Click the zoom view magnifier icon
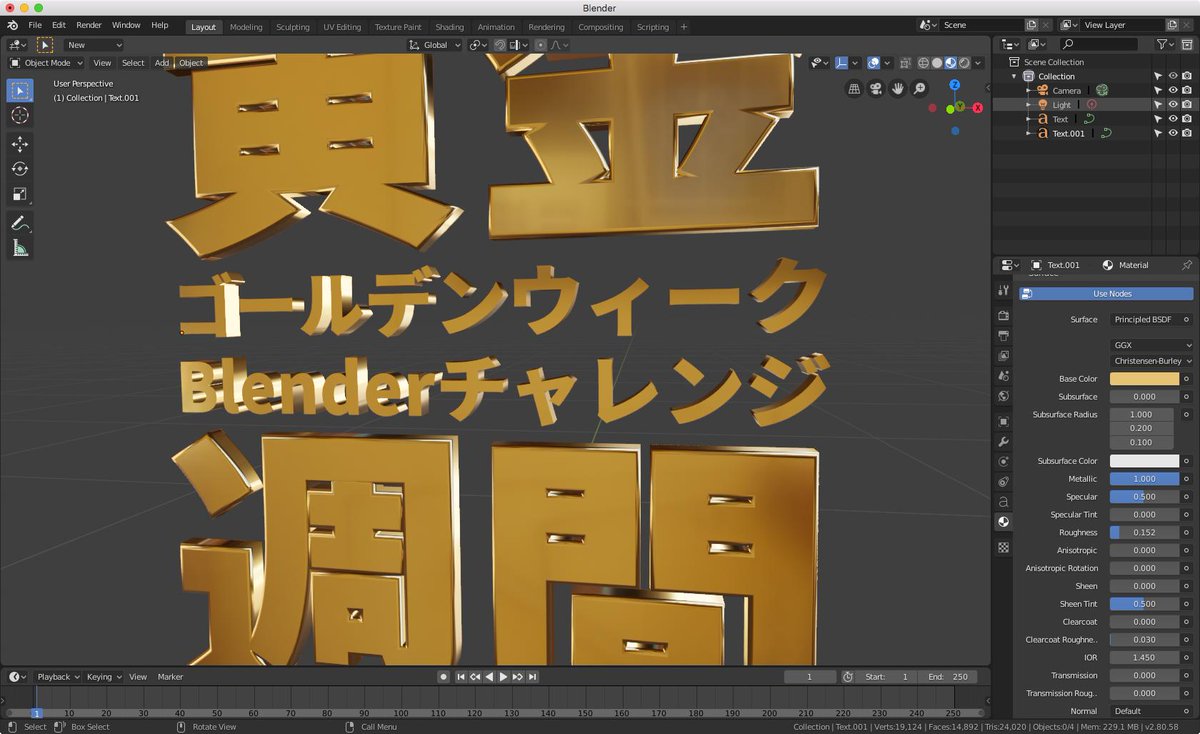 pyautogui.click(x=920, y=89)
